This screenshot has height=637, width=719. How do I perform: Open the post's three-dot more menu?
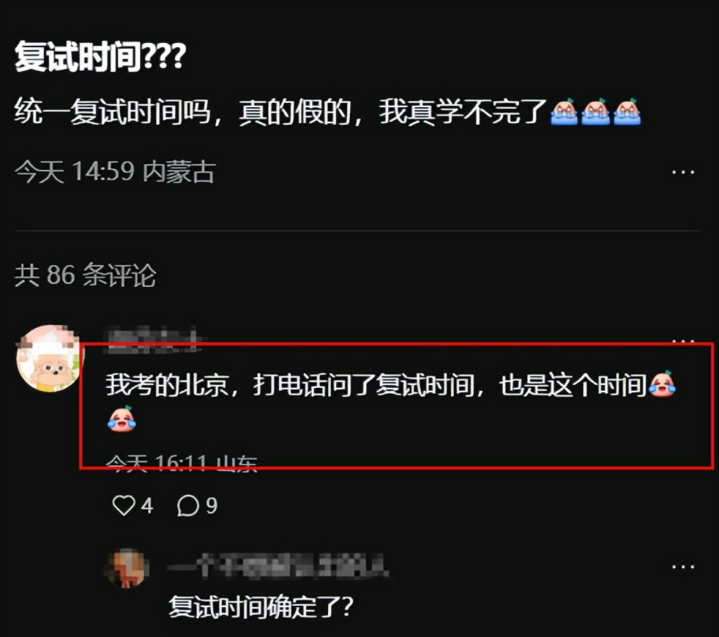pos(683,172)
